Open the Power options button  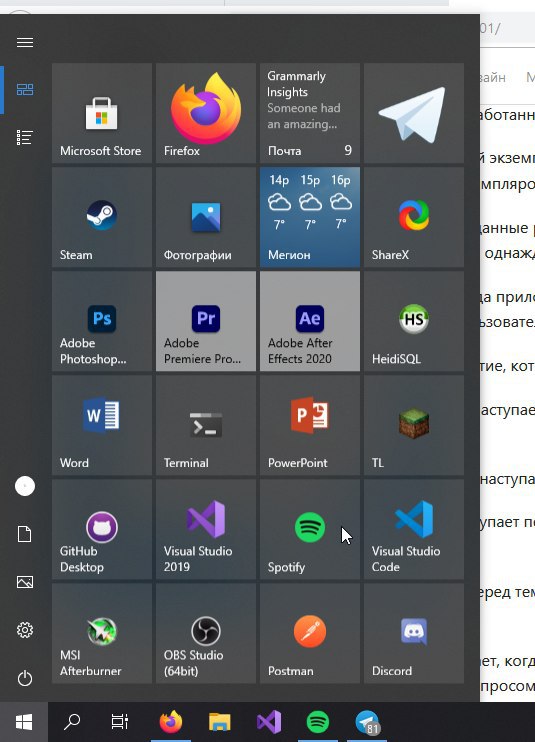coord(25,679)
